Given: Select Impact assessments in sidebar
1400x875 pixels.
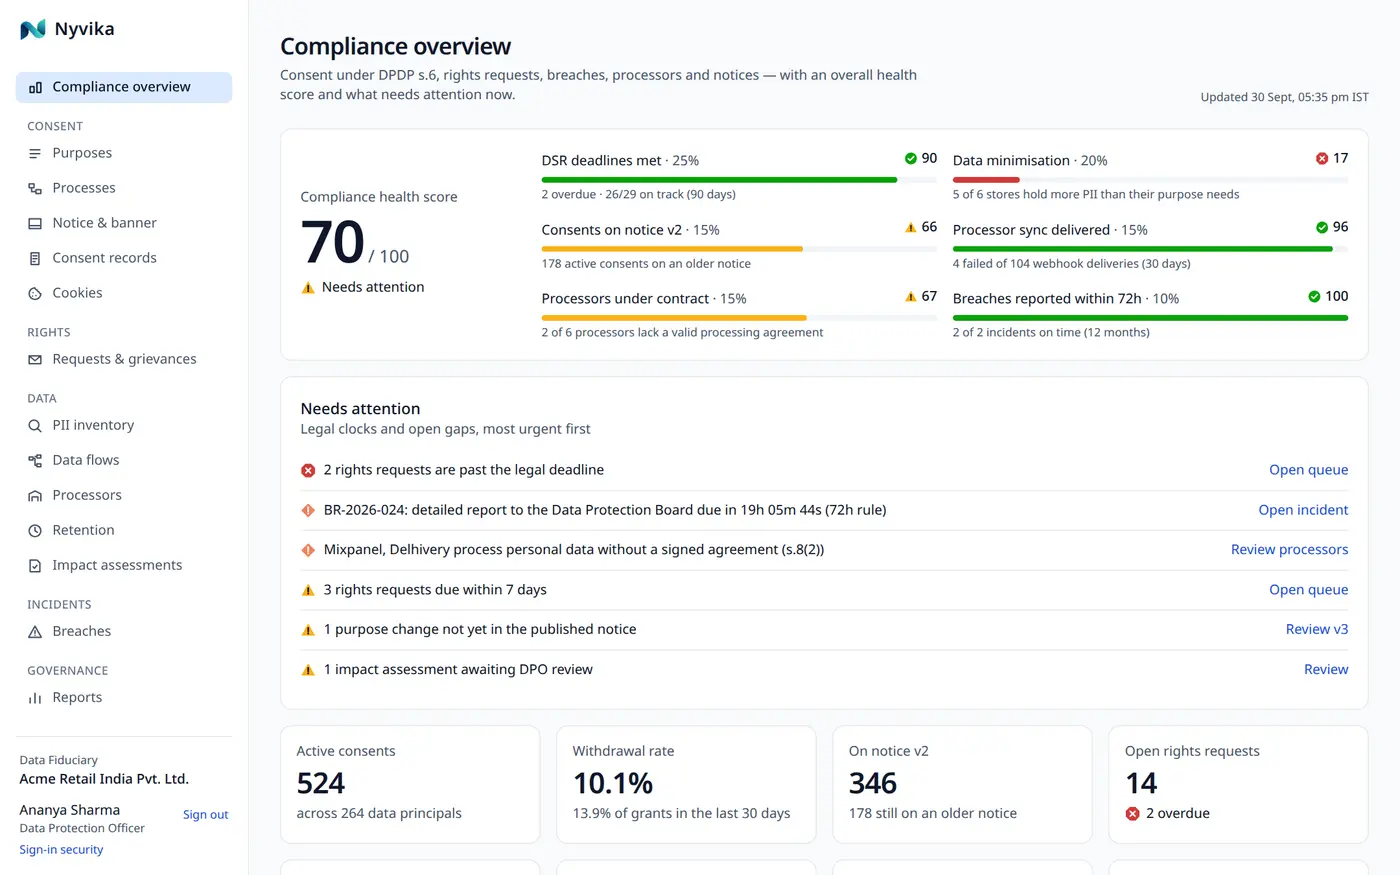Looking at the screenshot, I should pos(124,565).
